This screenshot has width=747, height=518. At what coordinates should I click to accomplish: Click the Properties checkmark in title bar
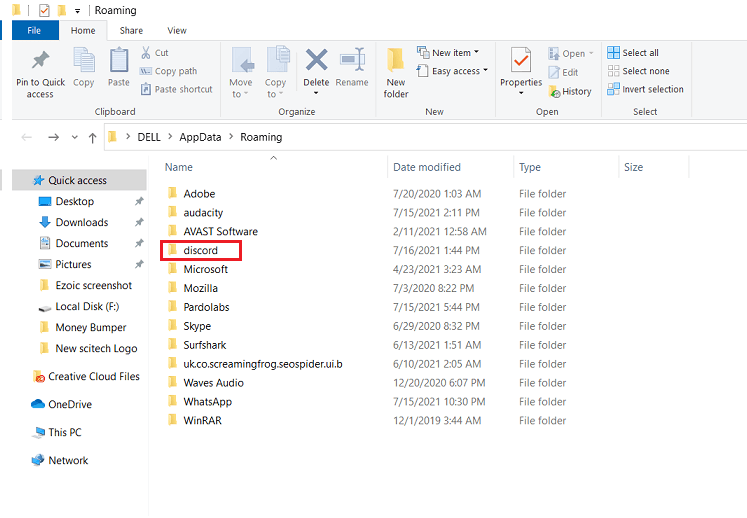click(x=44, y=10)
